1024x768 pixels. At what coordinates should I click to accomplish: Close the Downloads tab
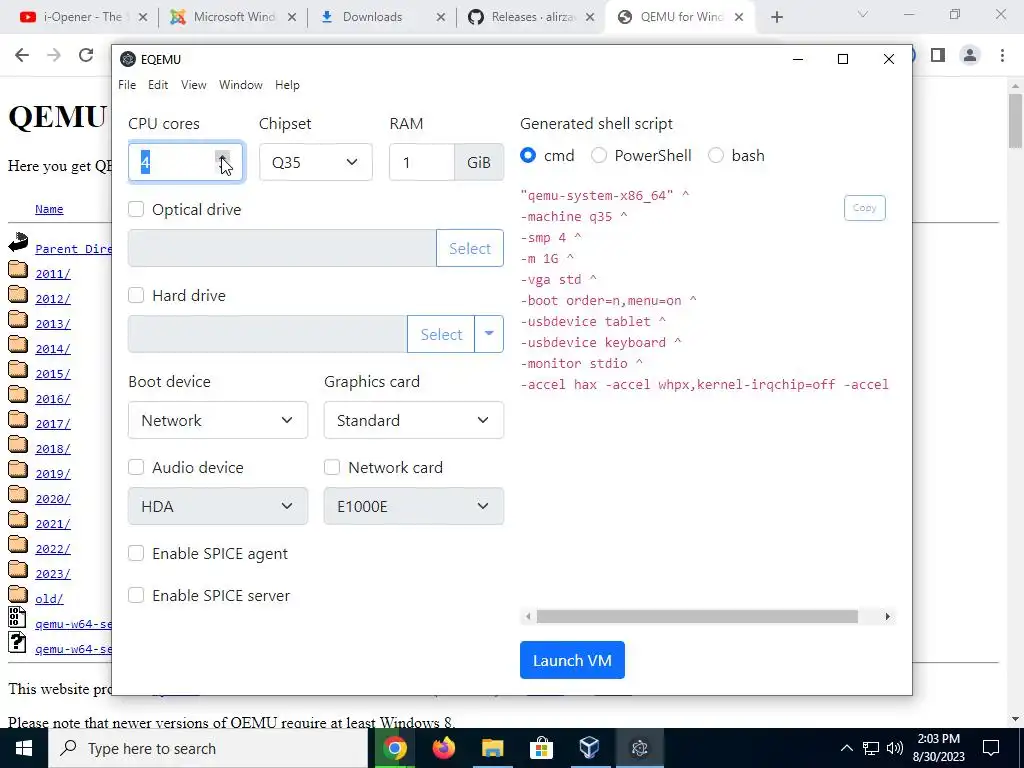click(x=441, y=18)
